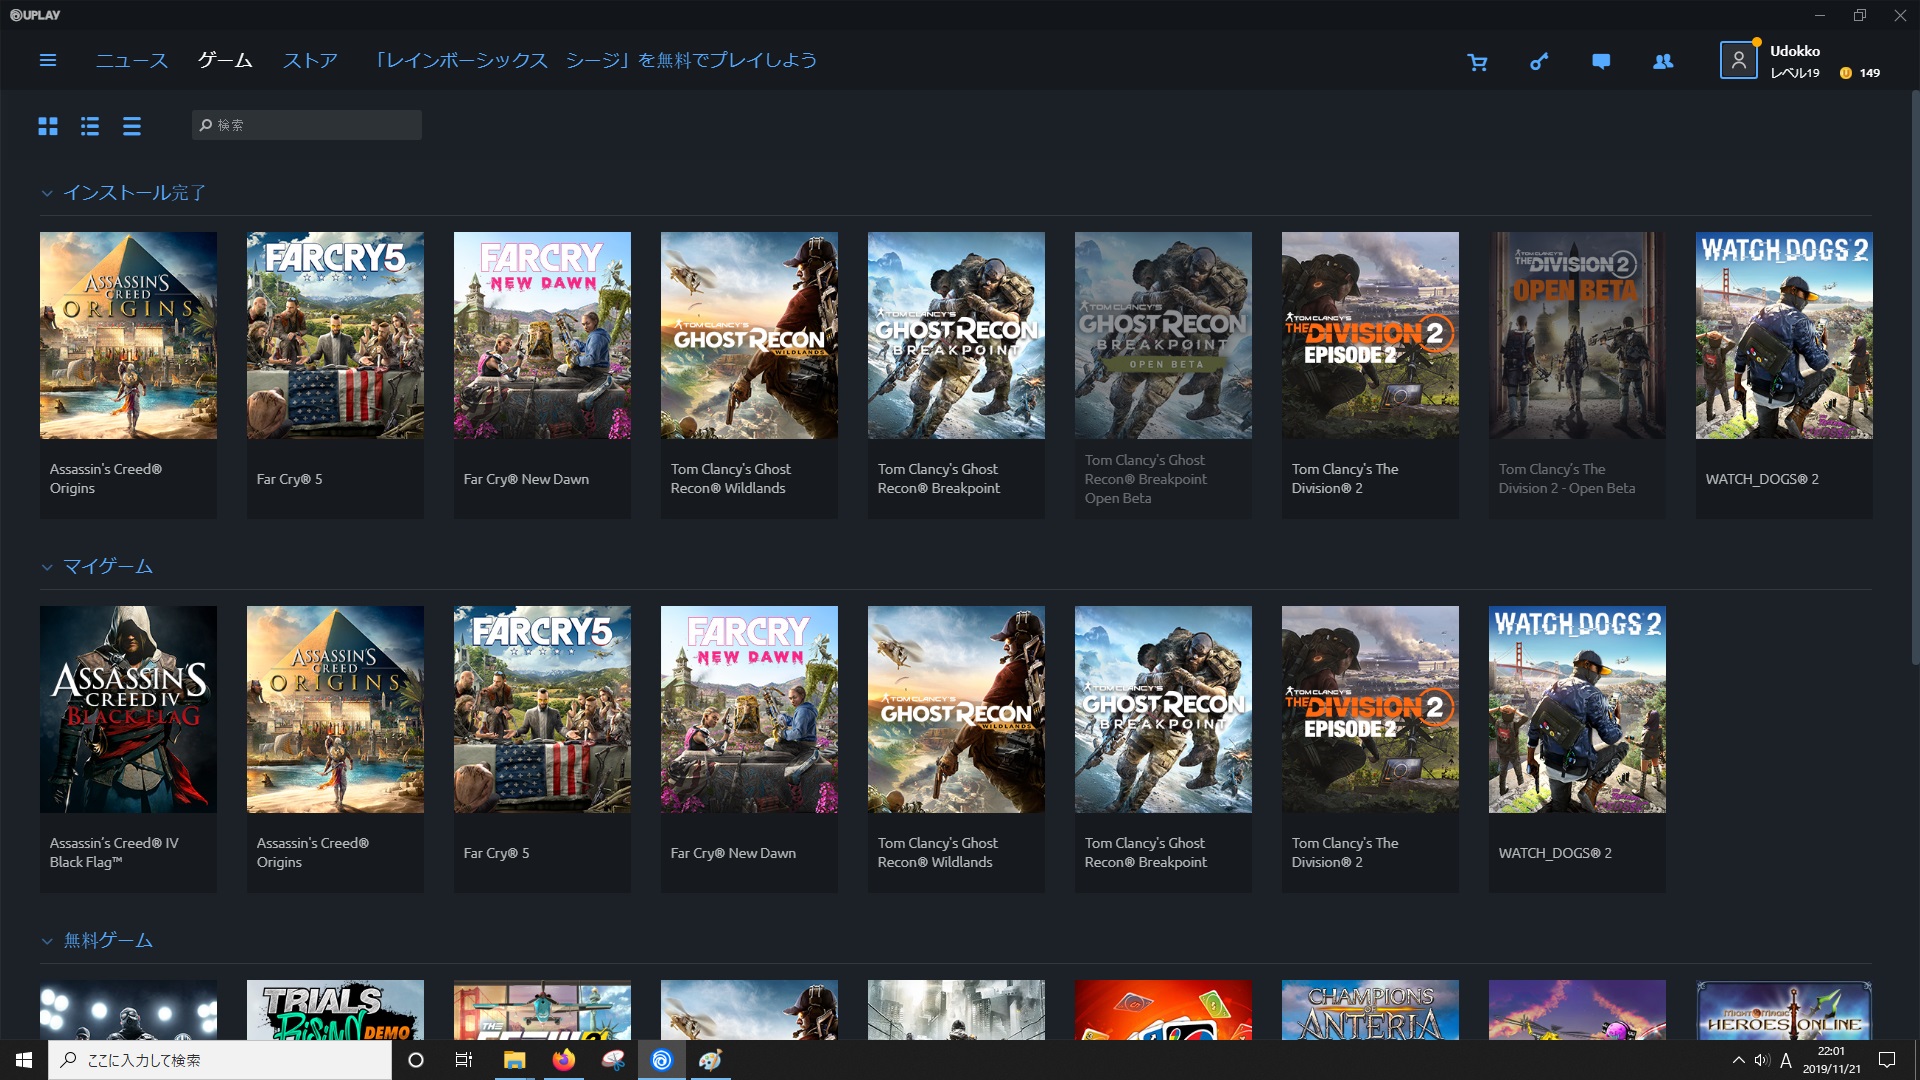Open the ニュース tab

point(132,61)
